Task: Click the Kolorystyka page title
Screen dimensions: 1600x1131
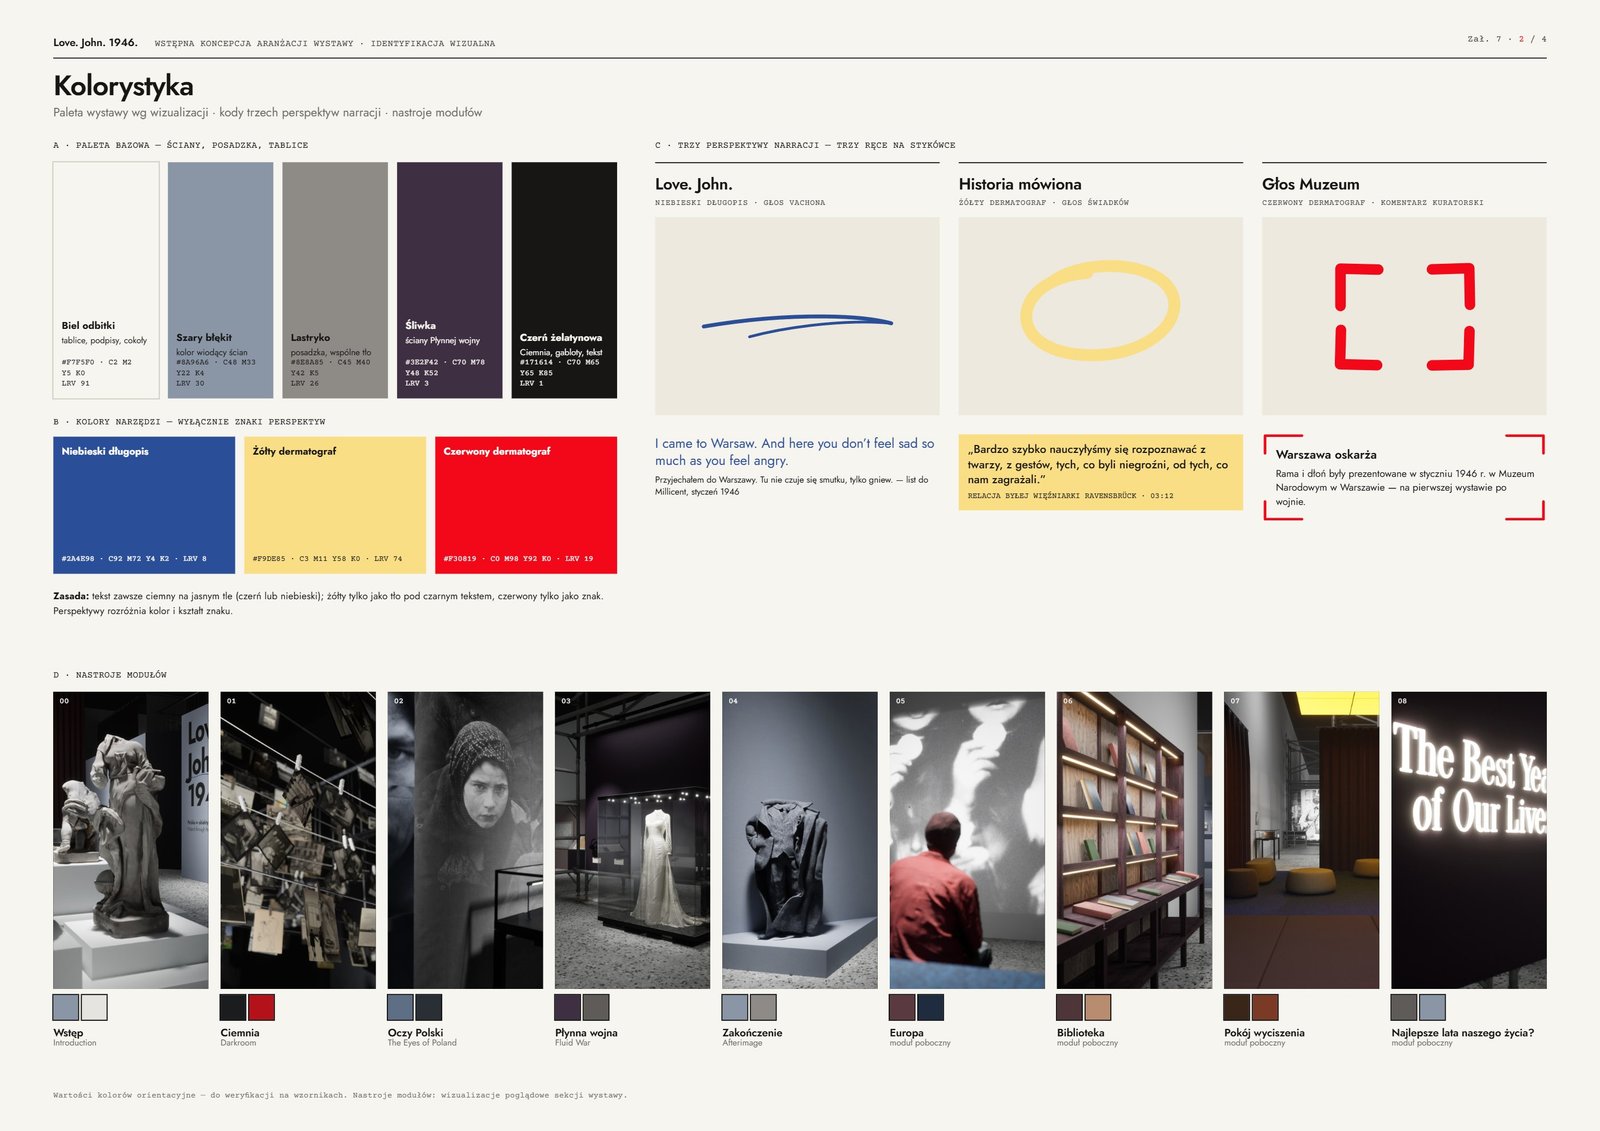Action: tap(123, 86)
